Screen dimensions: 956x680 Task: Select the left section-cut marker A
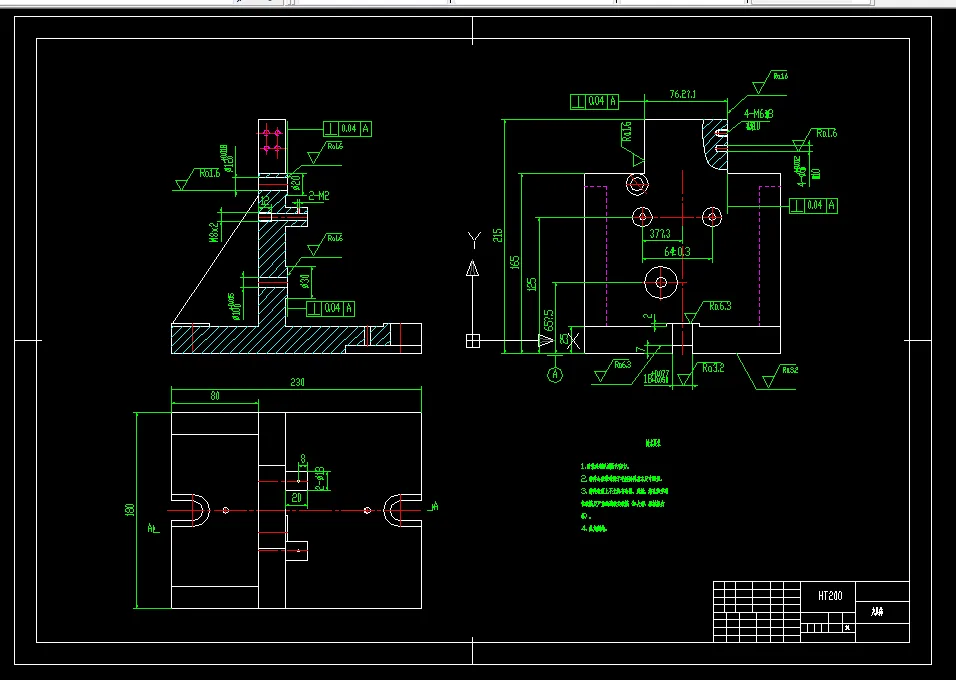click(x=153, y=528)
